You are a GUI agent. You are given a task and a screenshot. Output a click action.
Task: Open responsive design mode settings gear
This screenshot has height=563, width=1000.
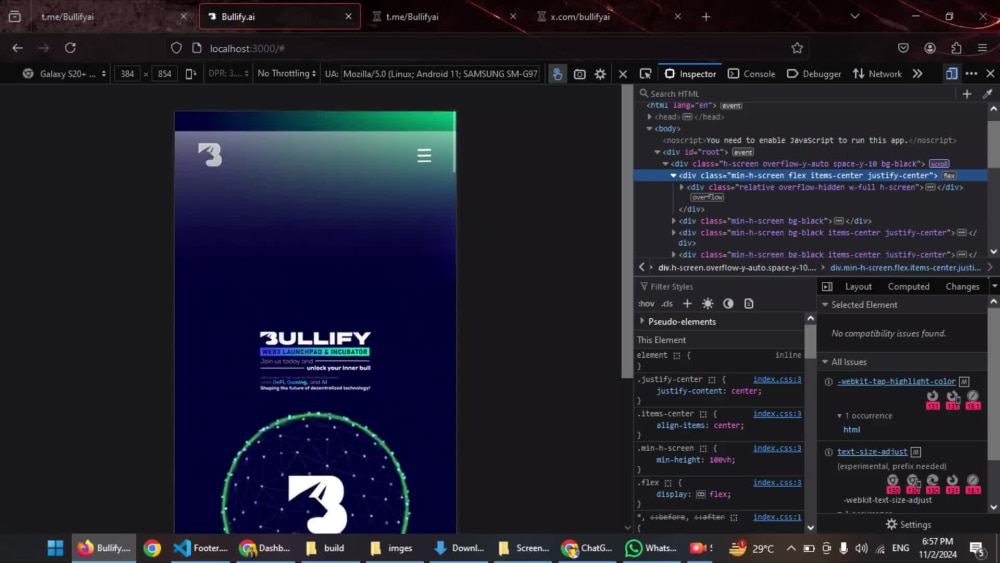pos(600,74)
